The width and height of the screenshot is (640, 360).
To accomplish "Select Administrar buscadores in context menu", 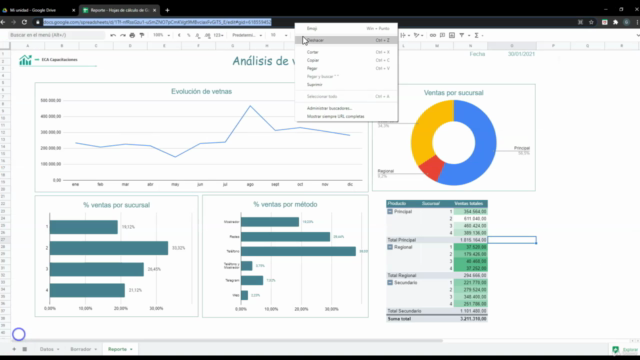I will tap(346, 108).
